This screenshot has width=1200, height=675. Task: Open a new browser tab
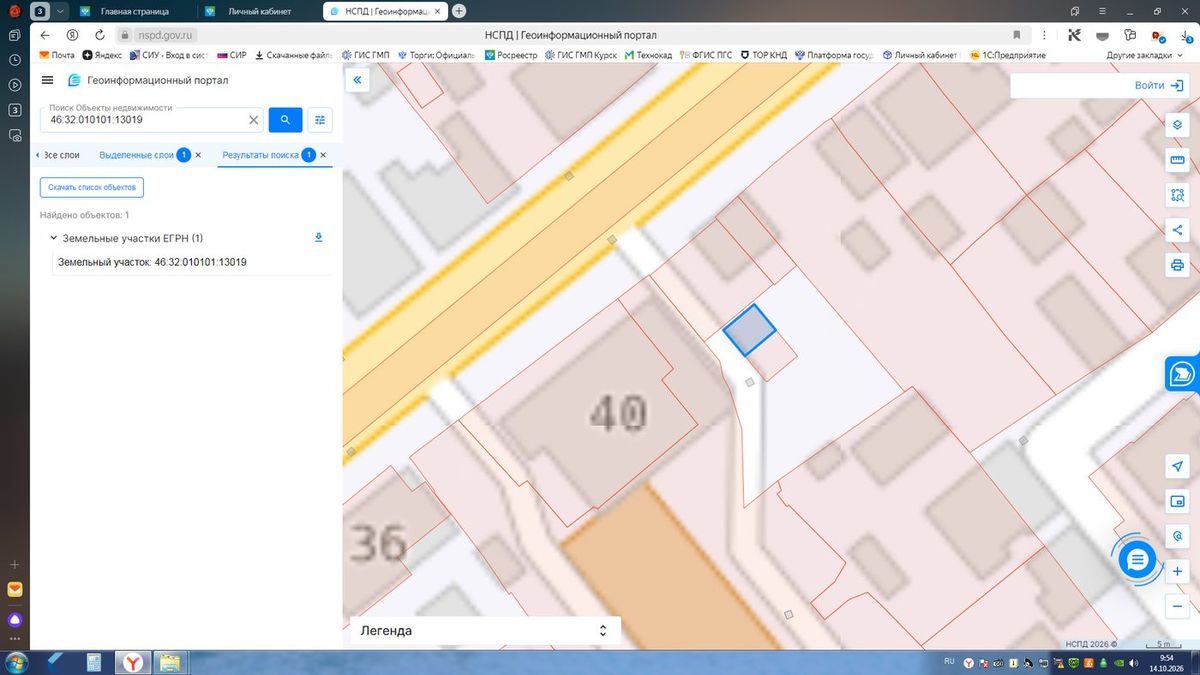(459, 11)
